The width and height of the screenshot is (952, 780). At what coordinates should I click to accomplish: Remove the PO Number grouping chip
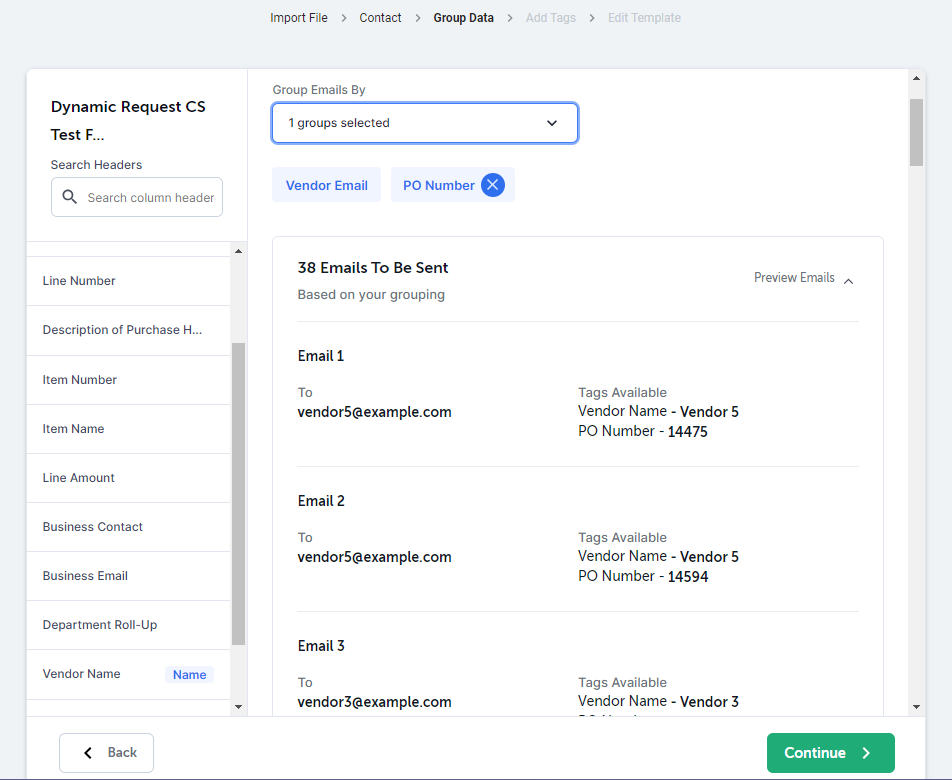492,185
